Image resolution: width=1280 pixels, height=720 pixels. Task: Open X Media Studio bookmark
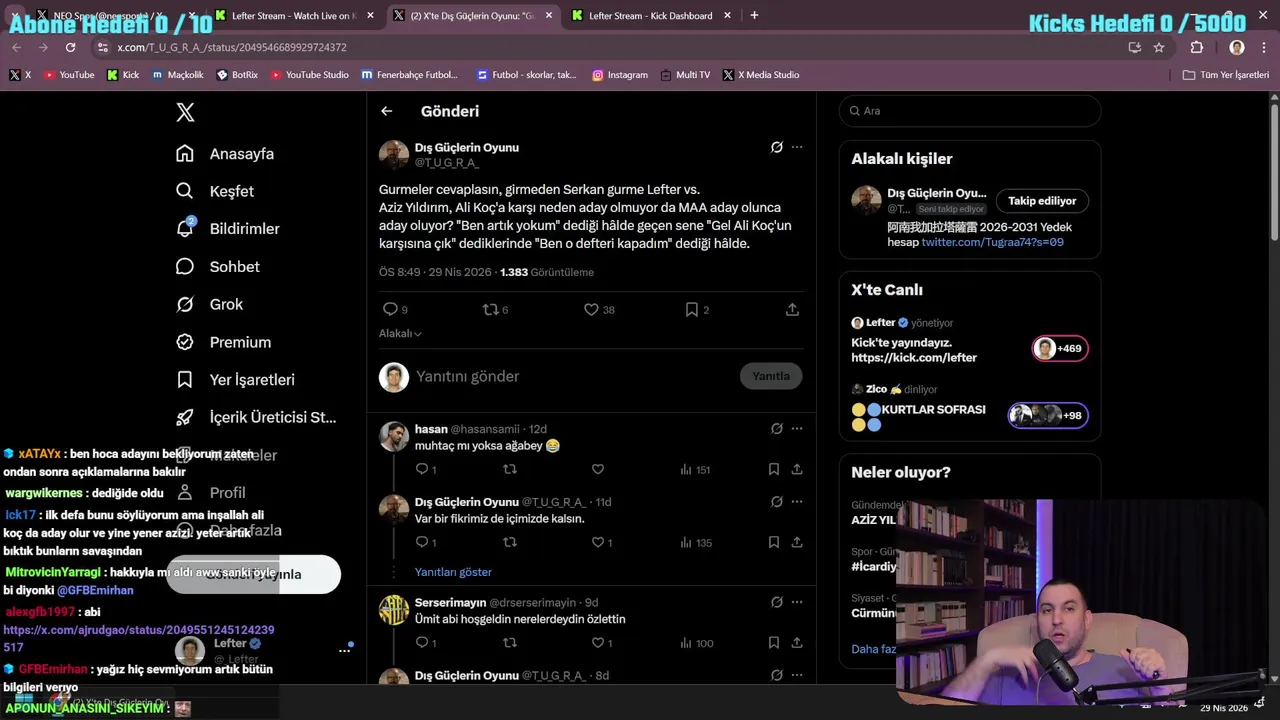click(x=760, y=75)
